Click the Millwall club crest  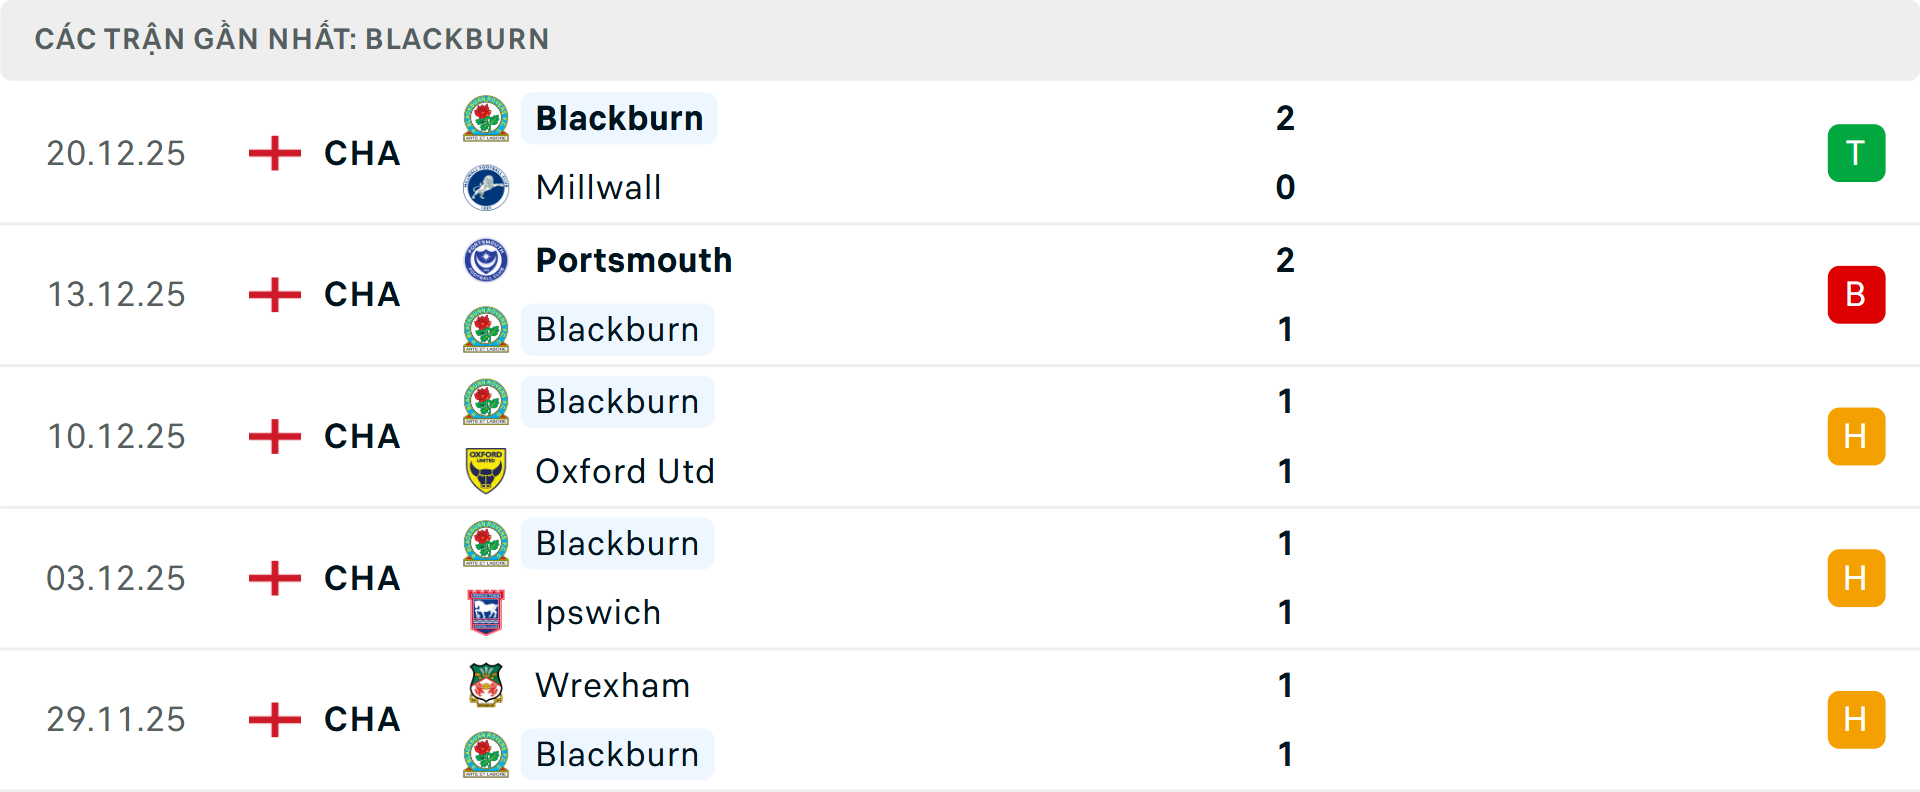pos(486,188)
